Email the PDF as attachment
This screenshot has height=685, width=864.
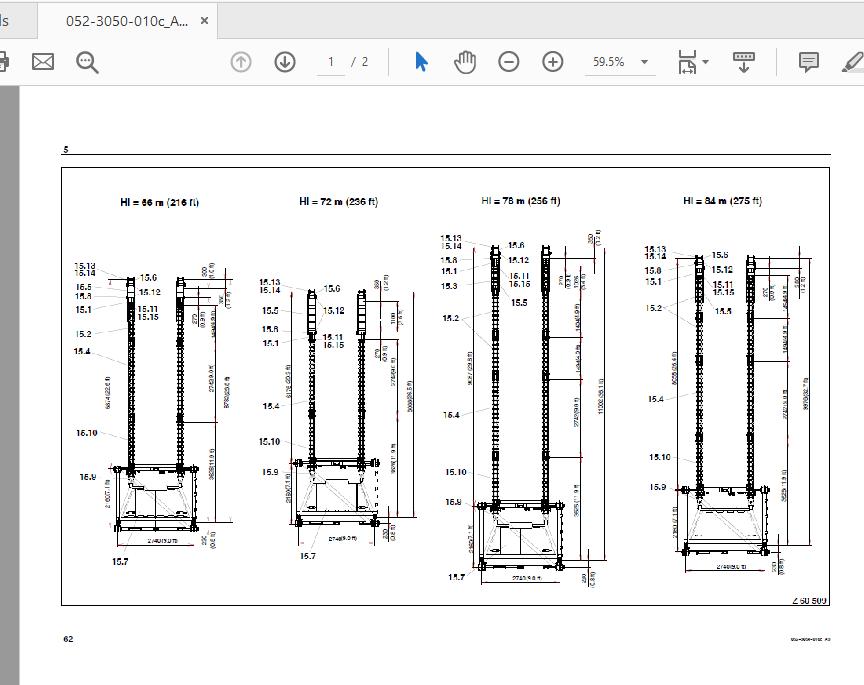(x=42, y=61)
